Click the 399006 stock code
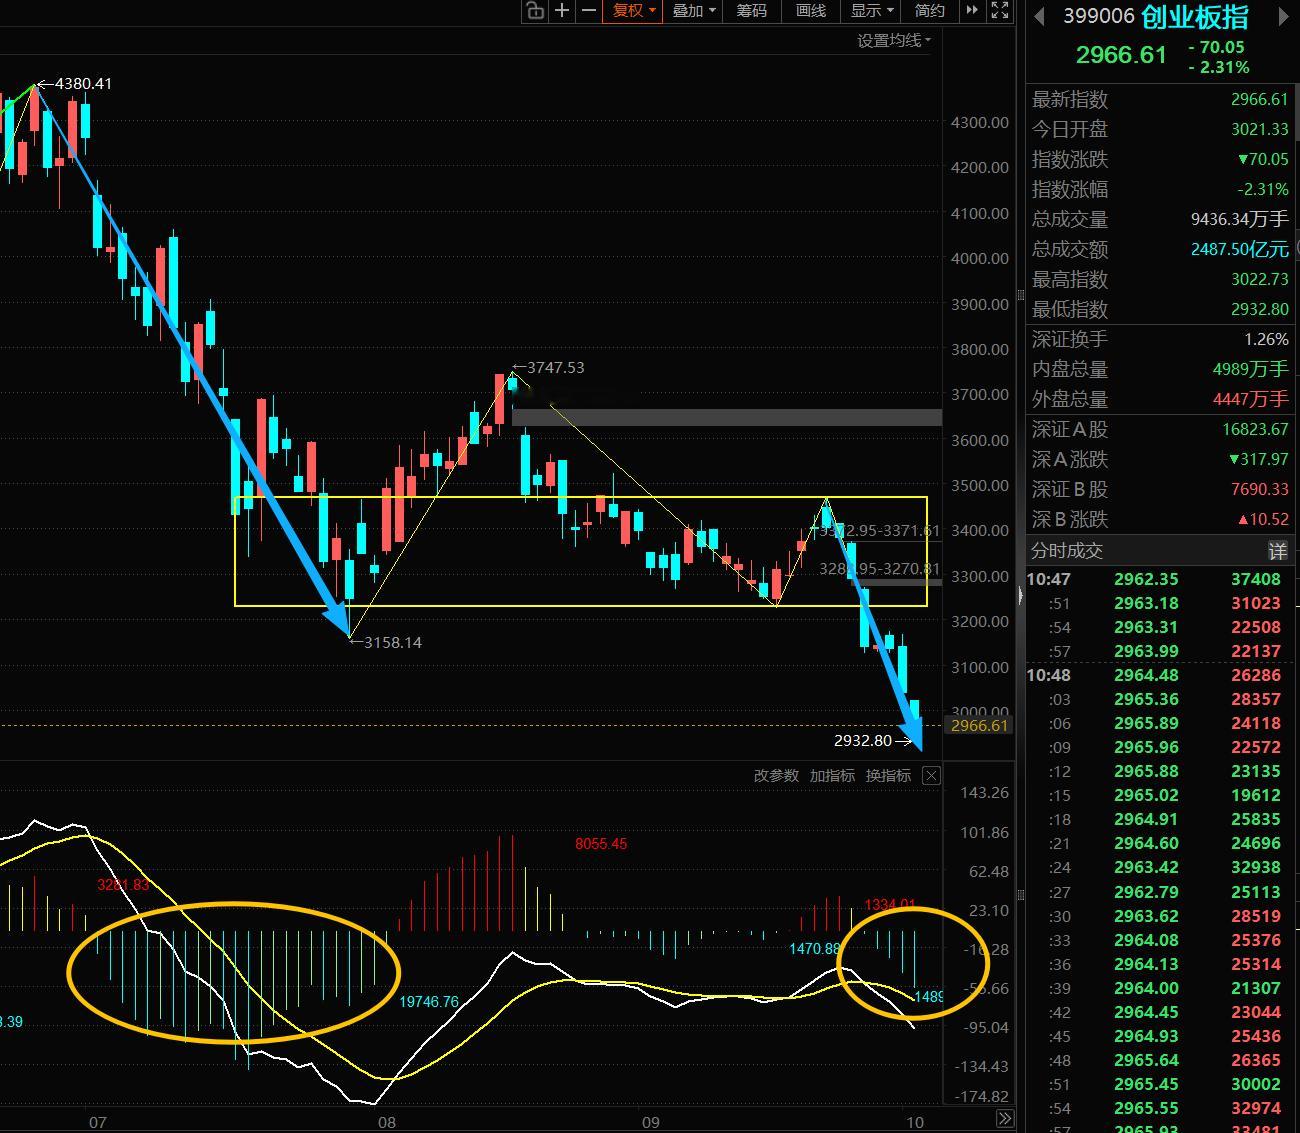1300x1133 pixels. tap(1098, 17)
